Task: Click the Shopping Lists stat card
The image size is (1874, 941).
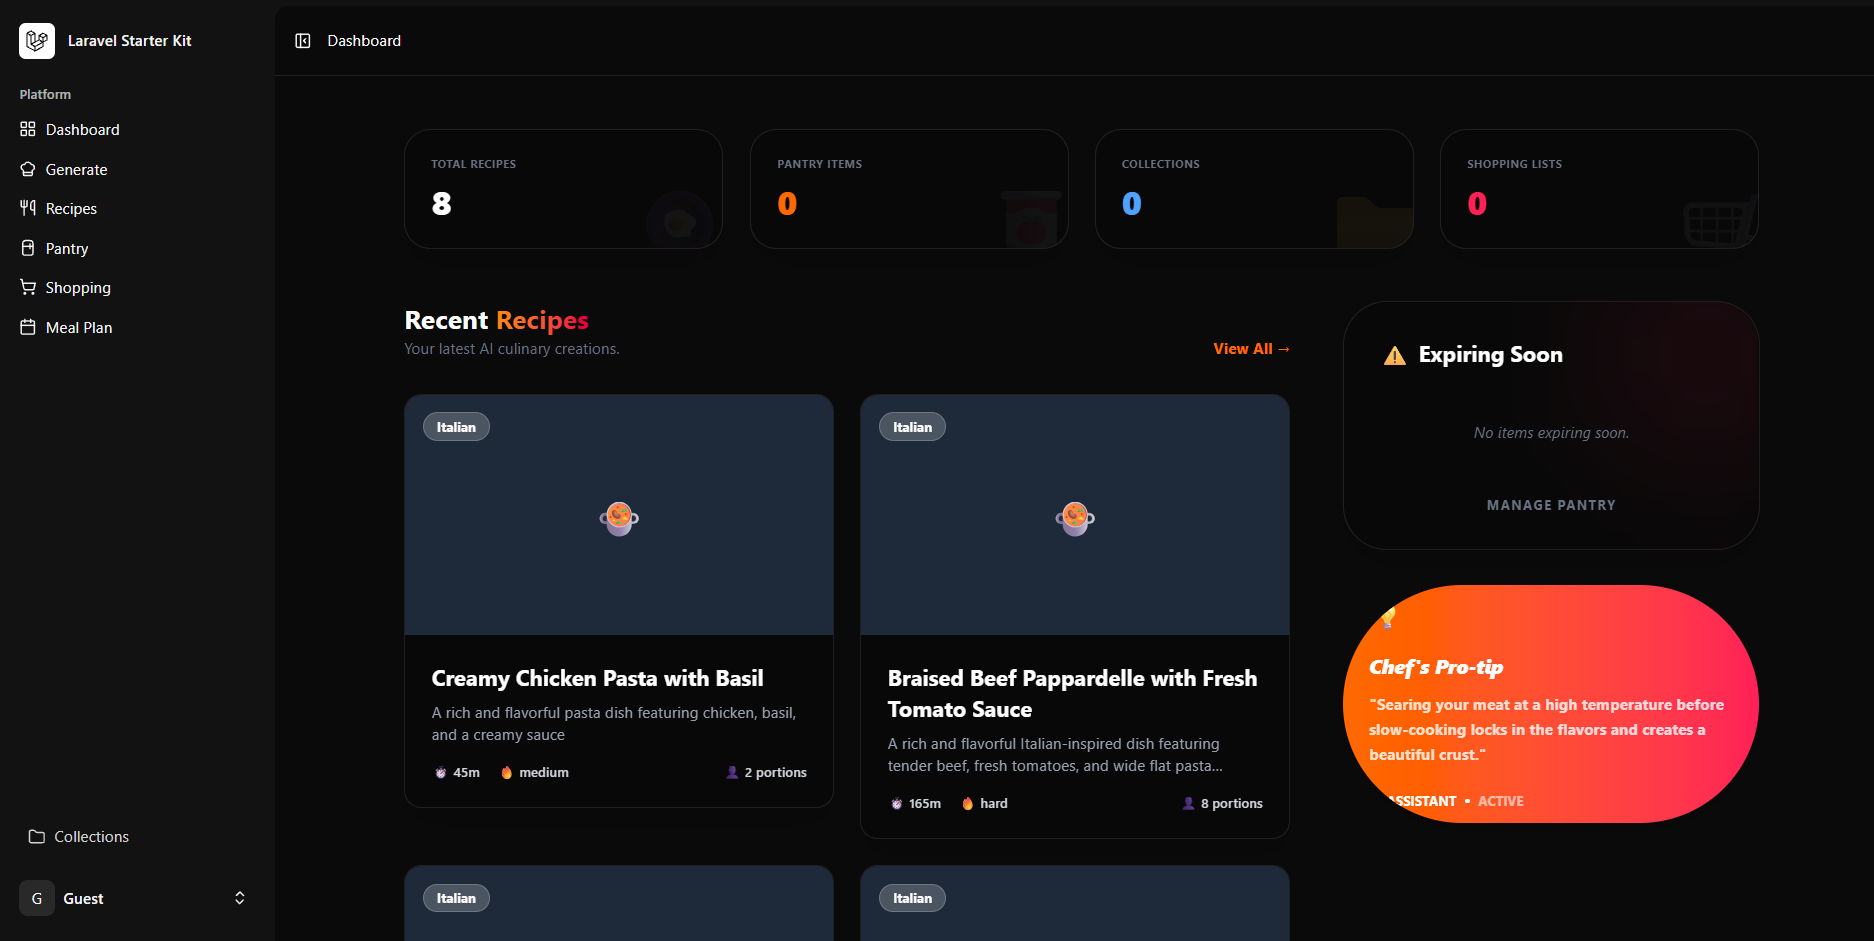Action: (x=1598, y=189)
